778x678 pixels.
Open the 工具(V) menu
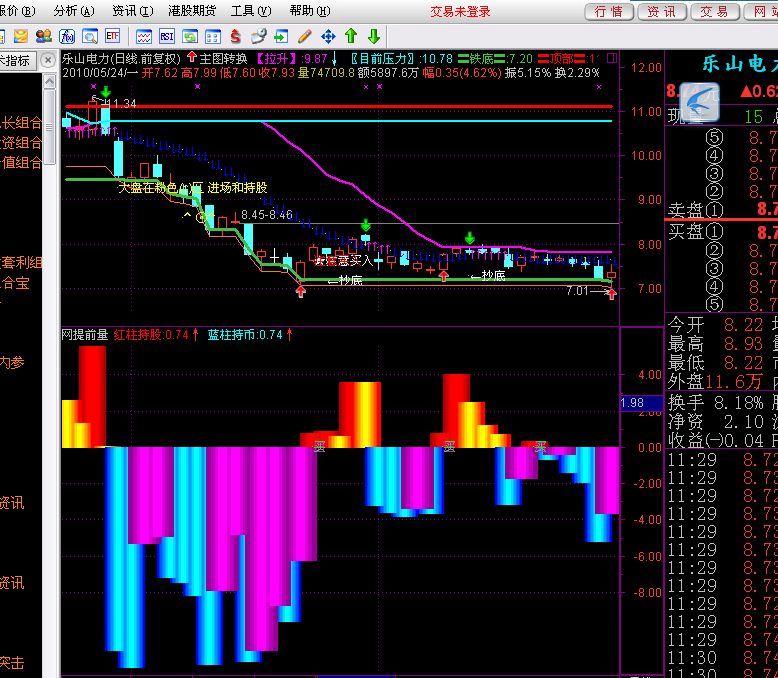[x=251, y=11]
